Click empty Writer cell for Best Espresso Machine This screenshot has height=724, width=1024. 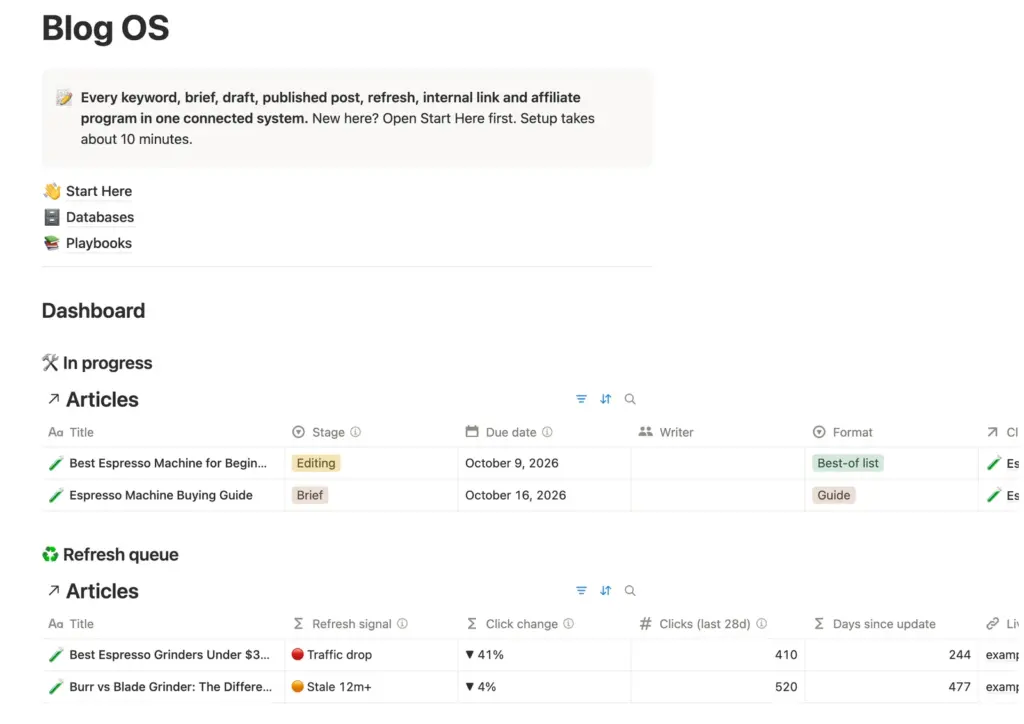(718, 464)
